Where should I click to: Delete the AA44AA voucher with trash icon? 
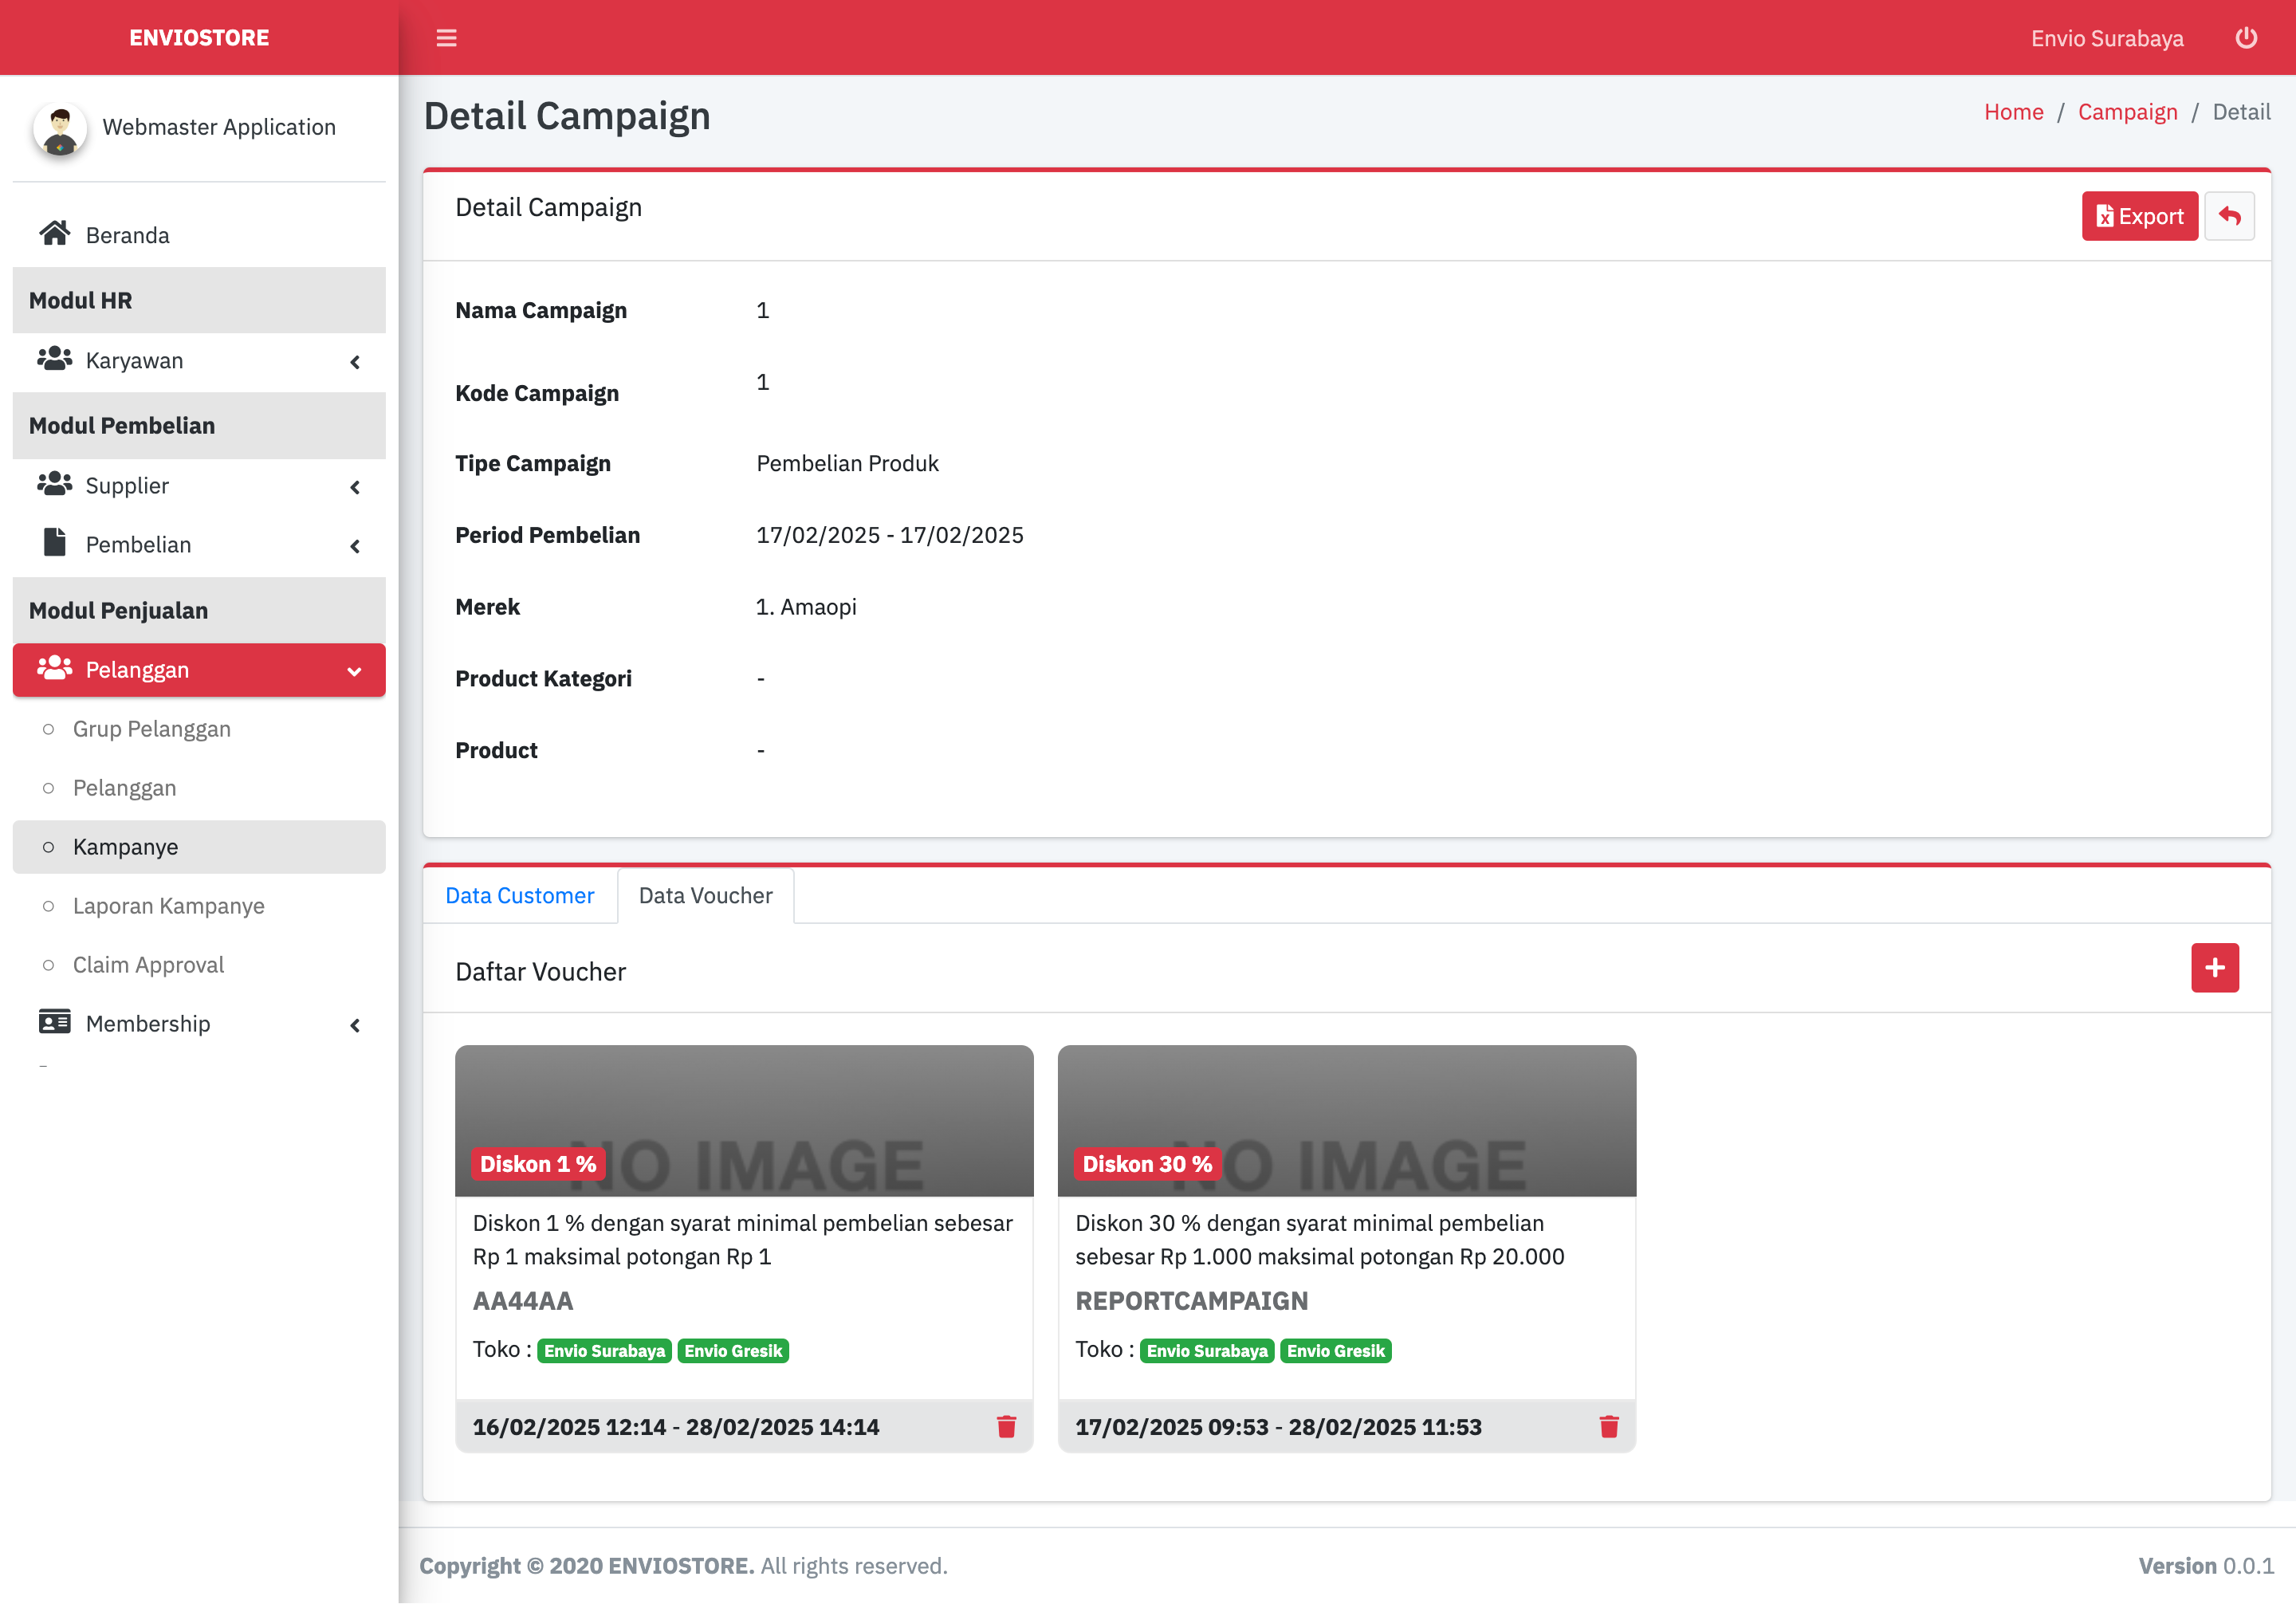click(x=1006, y=1426)
